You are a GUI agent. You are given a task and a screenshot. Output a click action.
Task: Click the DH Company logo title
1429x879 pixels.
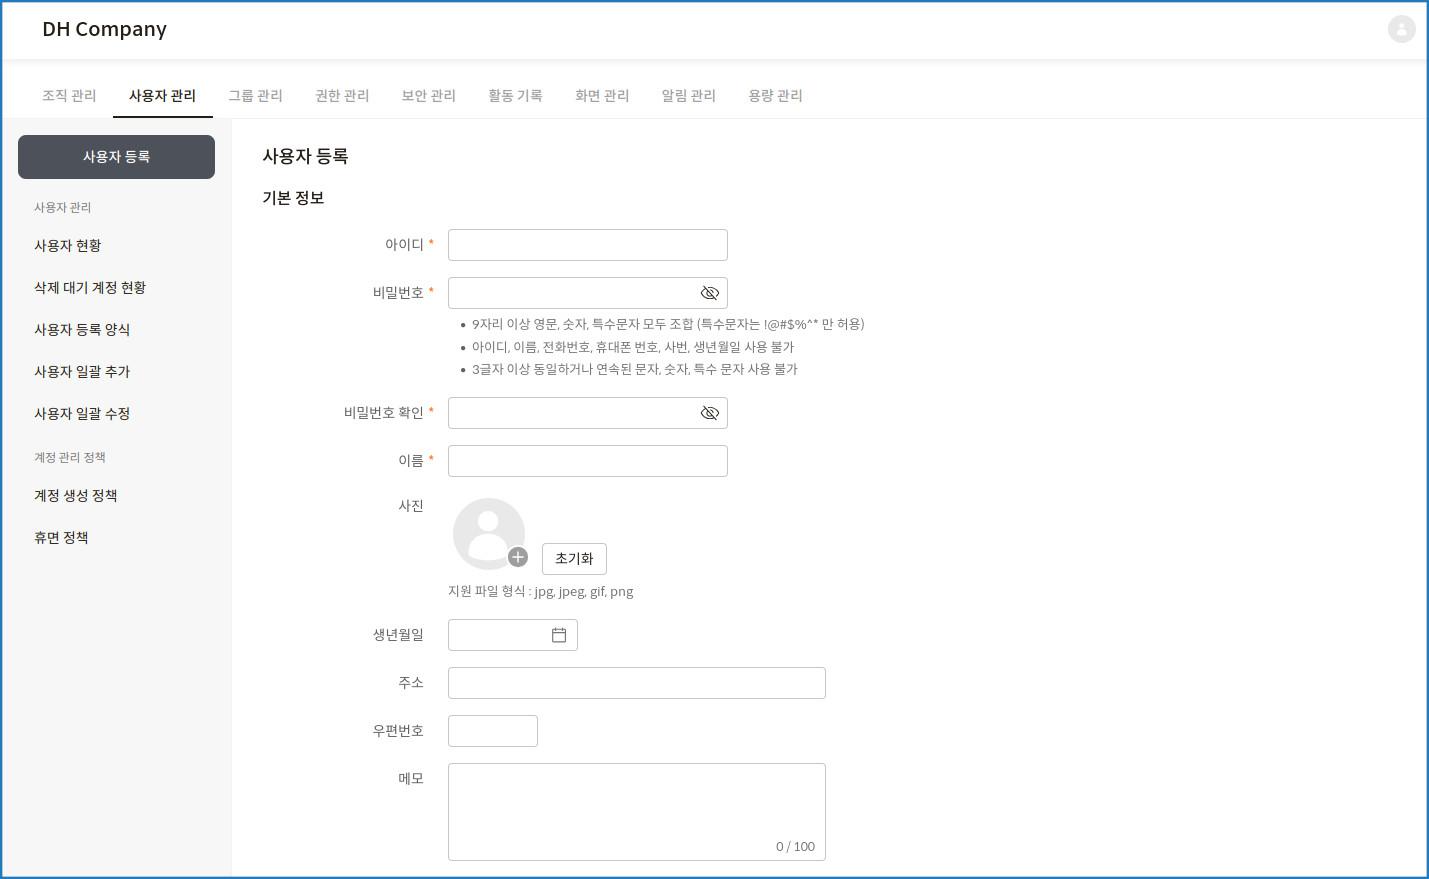click(x=104, y=29)
